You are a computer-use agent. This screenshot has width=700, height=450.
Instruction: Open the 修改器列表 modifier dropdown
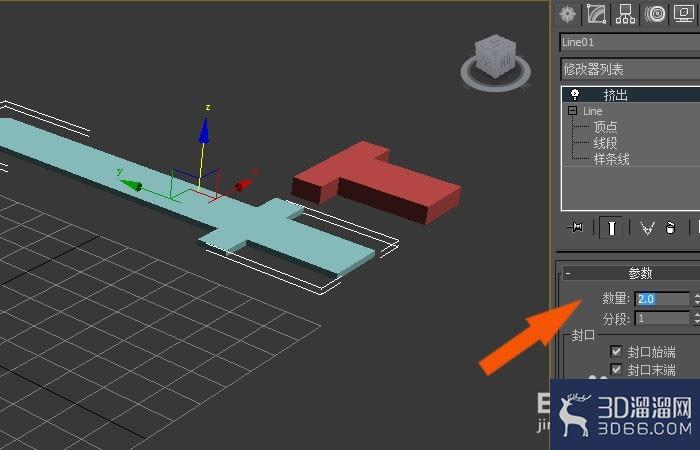click(x=629, y=69)
